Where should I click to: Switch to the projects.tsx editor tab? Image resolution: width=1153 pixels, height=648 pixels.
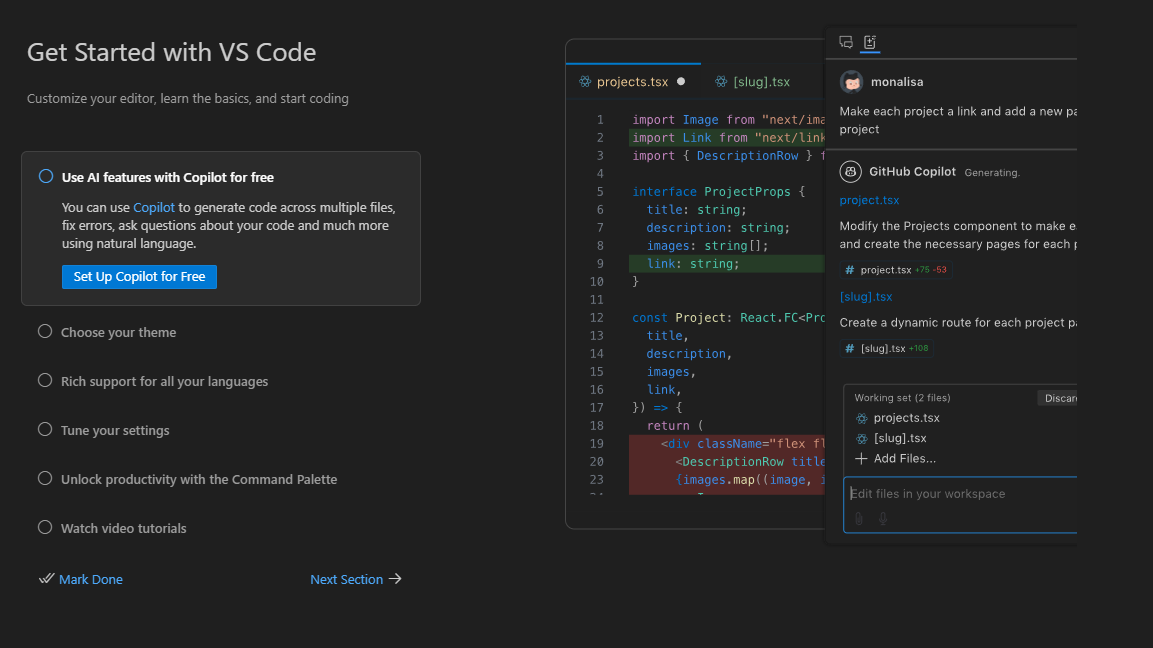point(632,82)
